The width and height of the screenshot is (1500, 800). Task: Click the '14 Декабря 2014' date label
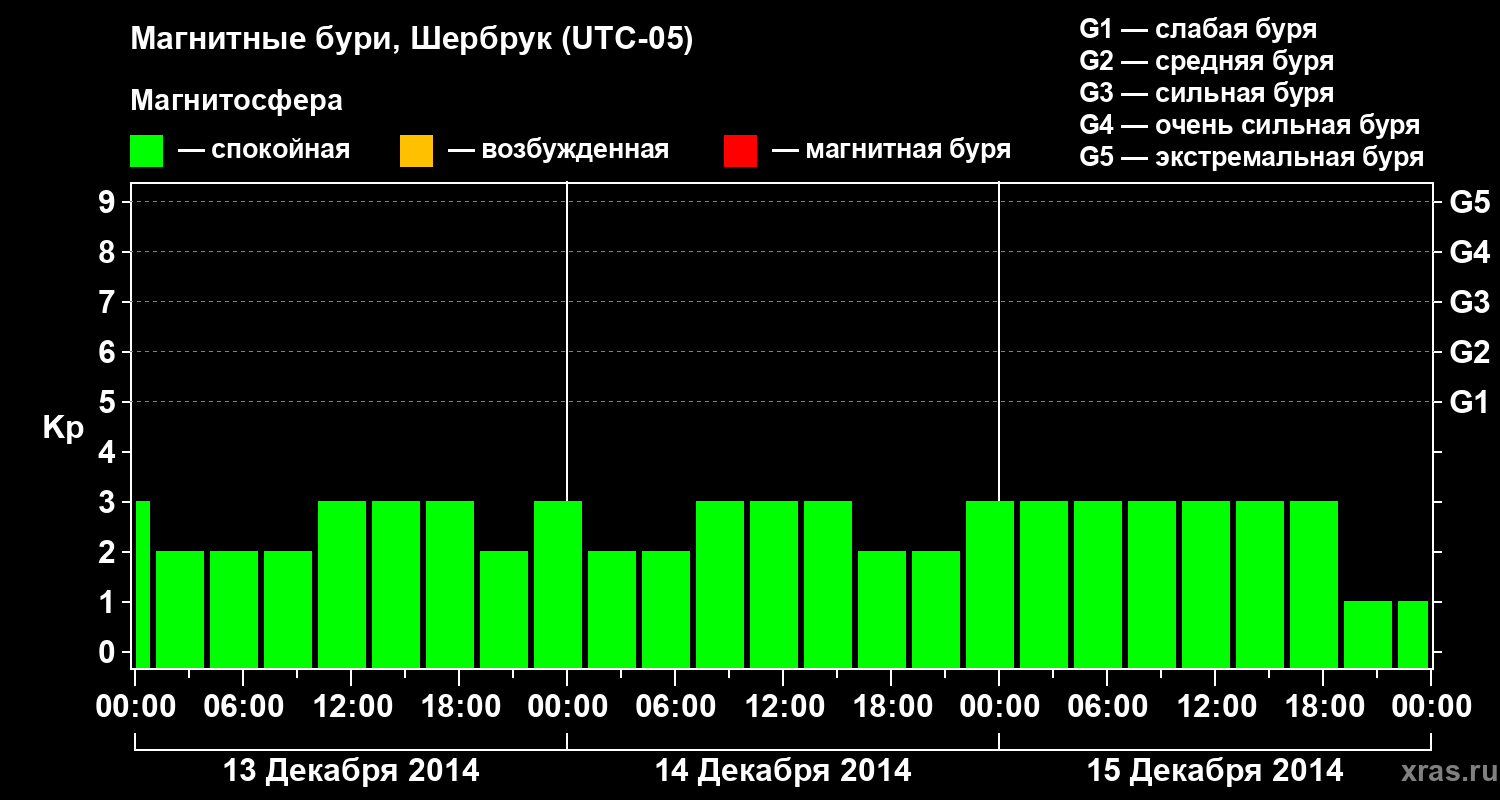[783, 771]
